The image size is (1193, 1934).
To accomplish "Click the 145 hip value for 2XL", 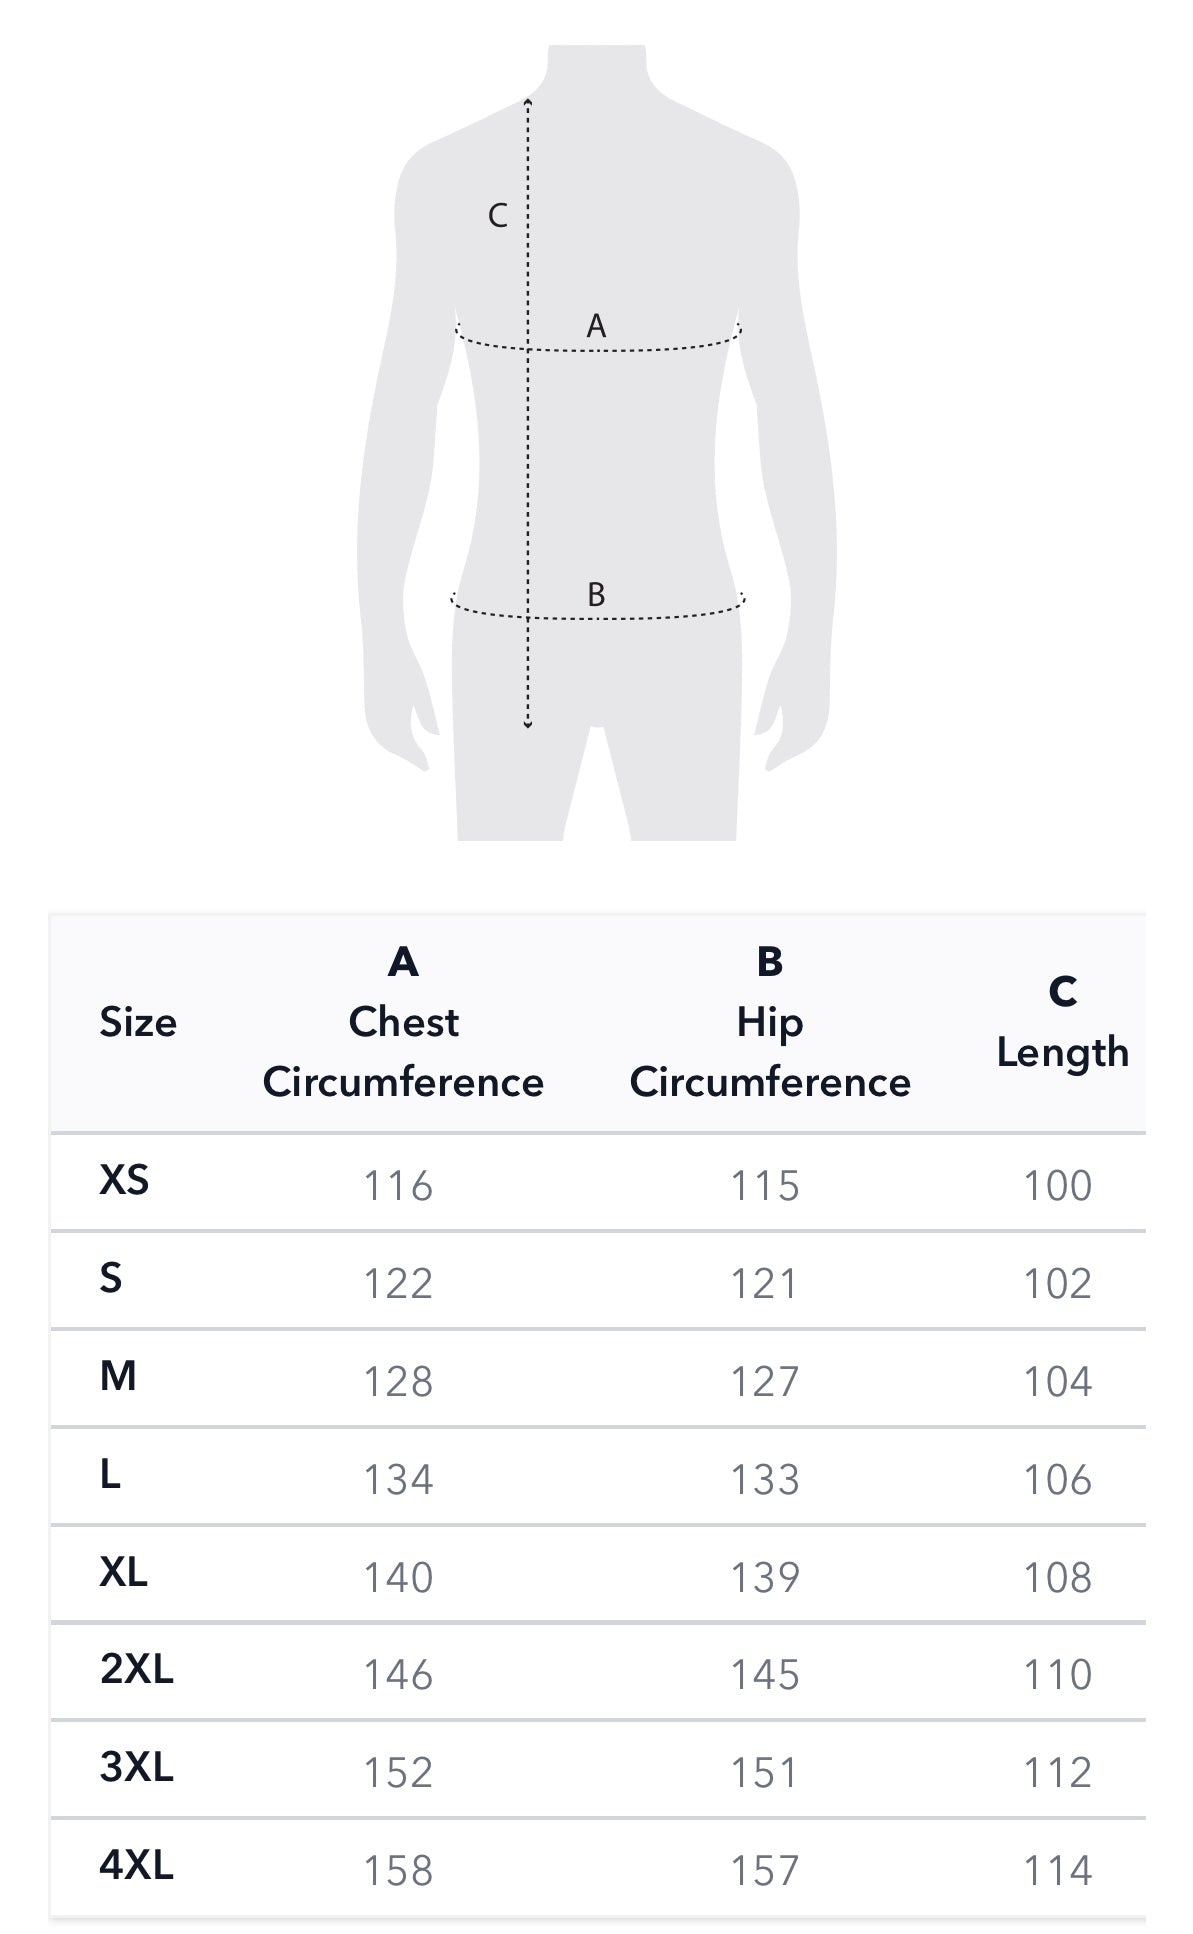I will point(765,1675).
